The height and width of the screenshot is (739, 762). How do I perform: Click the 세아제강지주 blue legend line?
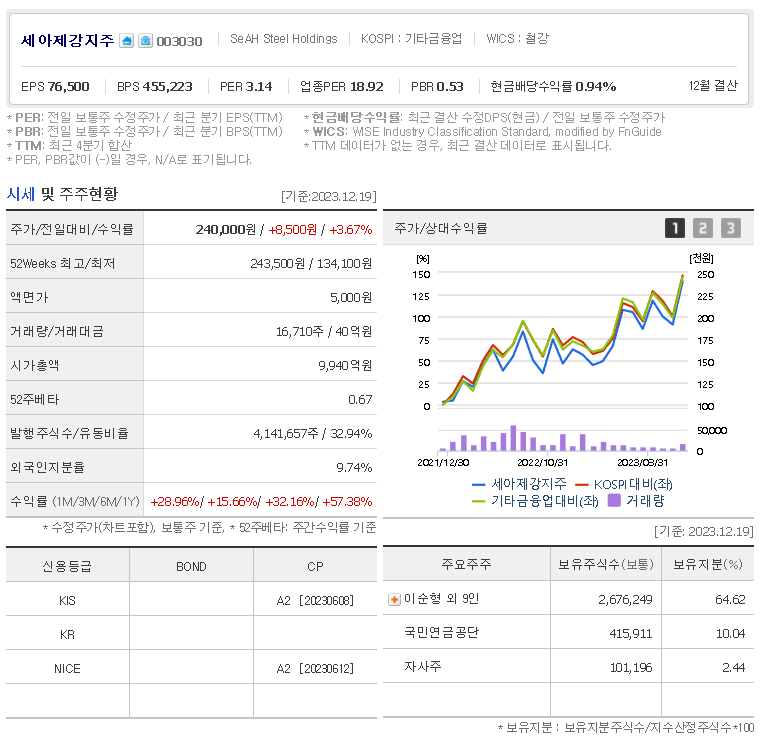click(x=479, y=484)
